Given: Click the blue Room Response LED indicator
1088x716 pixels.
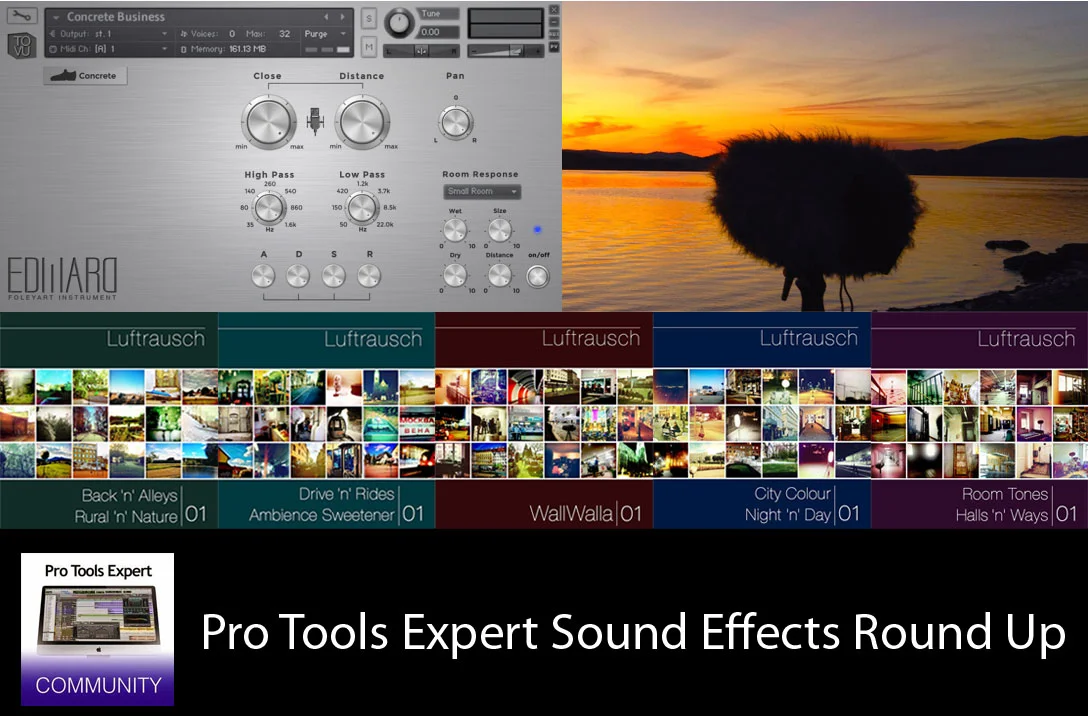Looking at the screenshot, I should click(537, 230).
